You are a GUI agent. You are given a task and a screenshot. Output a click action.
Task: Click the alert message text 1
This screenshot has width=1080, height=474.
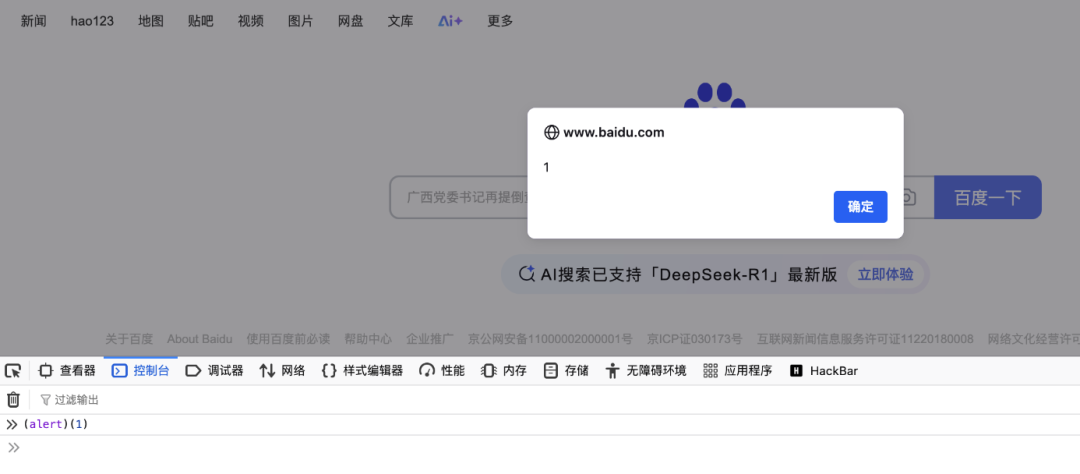pyautogui.click(x=546, y=167)
